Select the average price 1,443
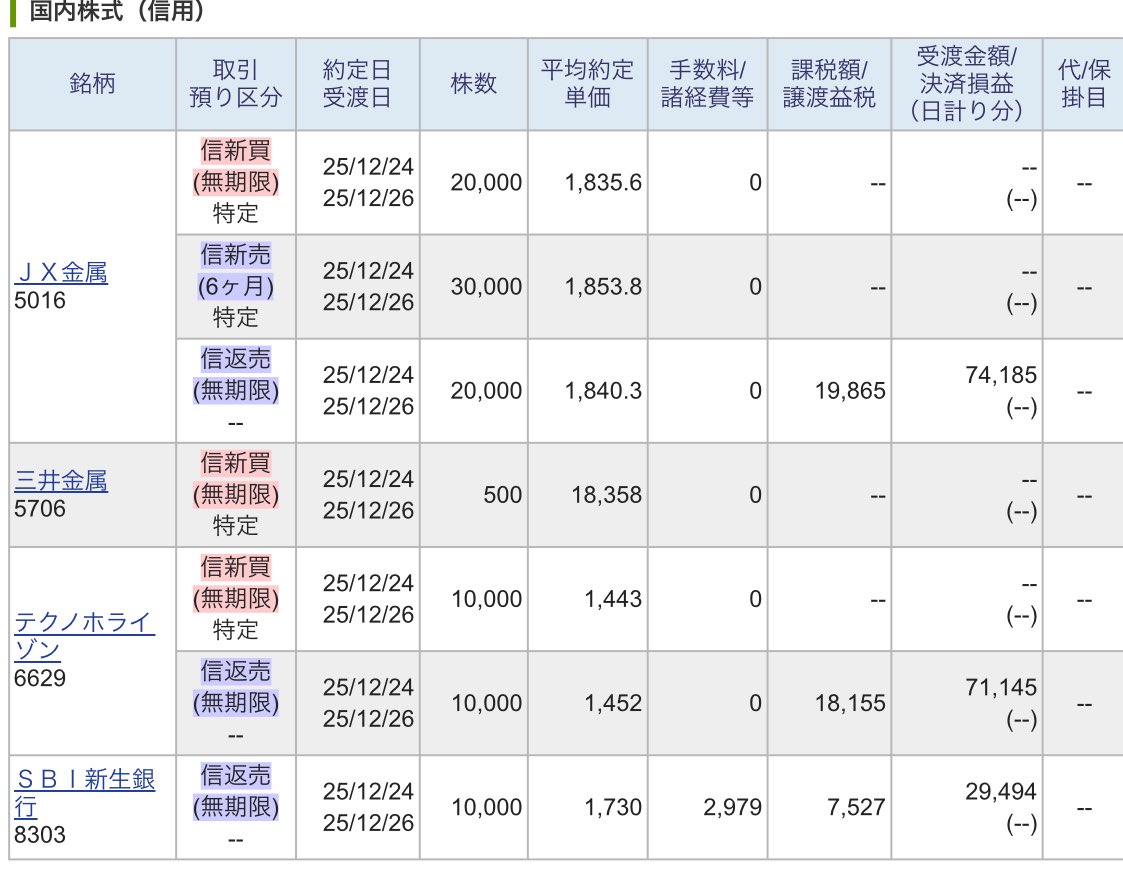The width and height of the screenshot is (1123, 869). (x=613, y=599)
